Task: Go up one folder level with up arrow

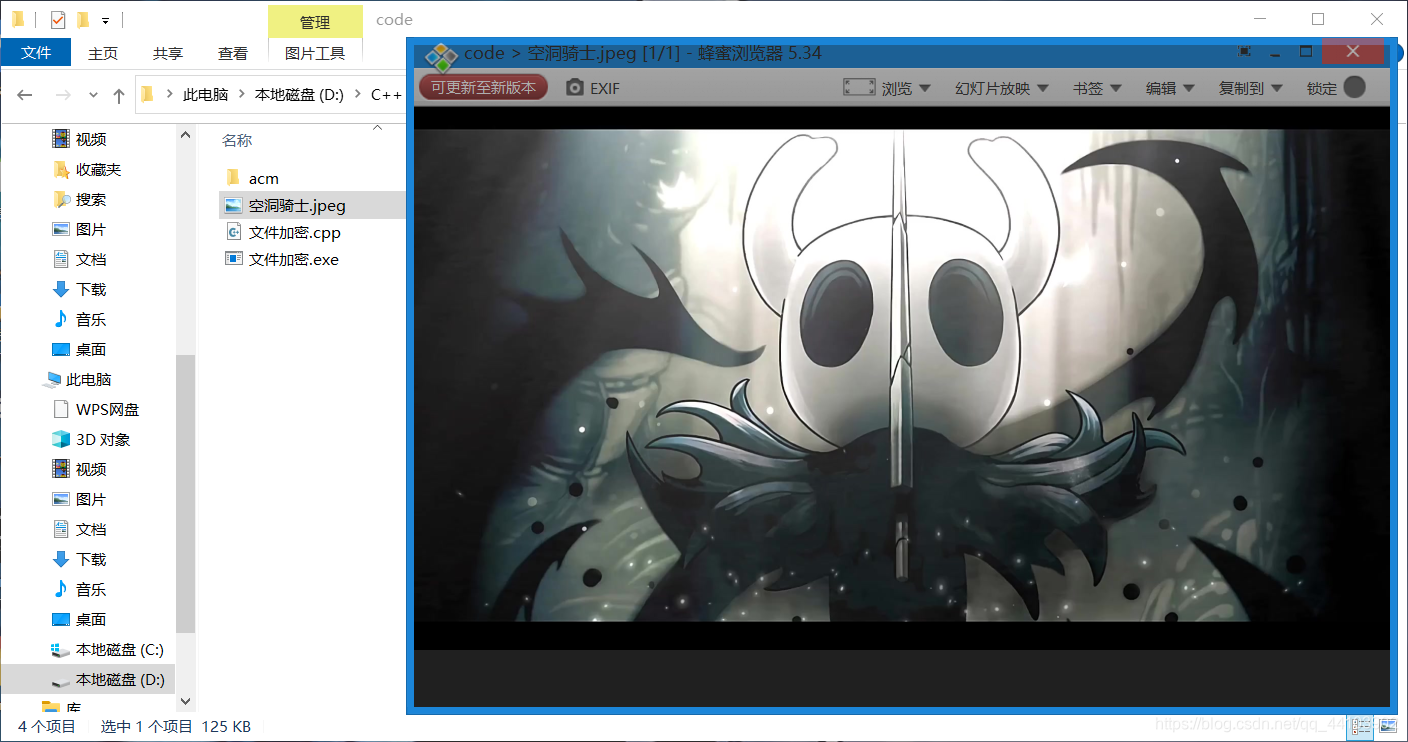Action: coord(119,95)
